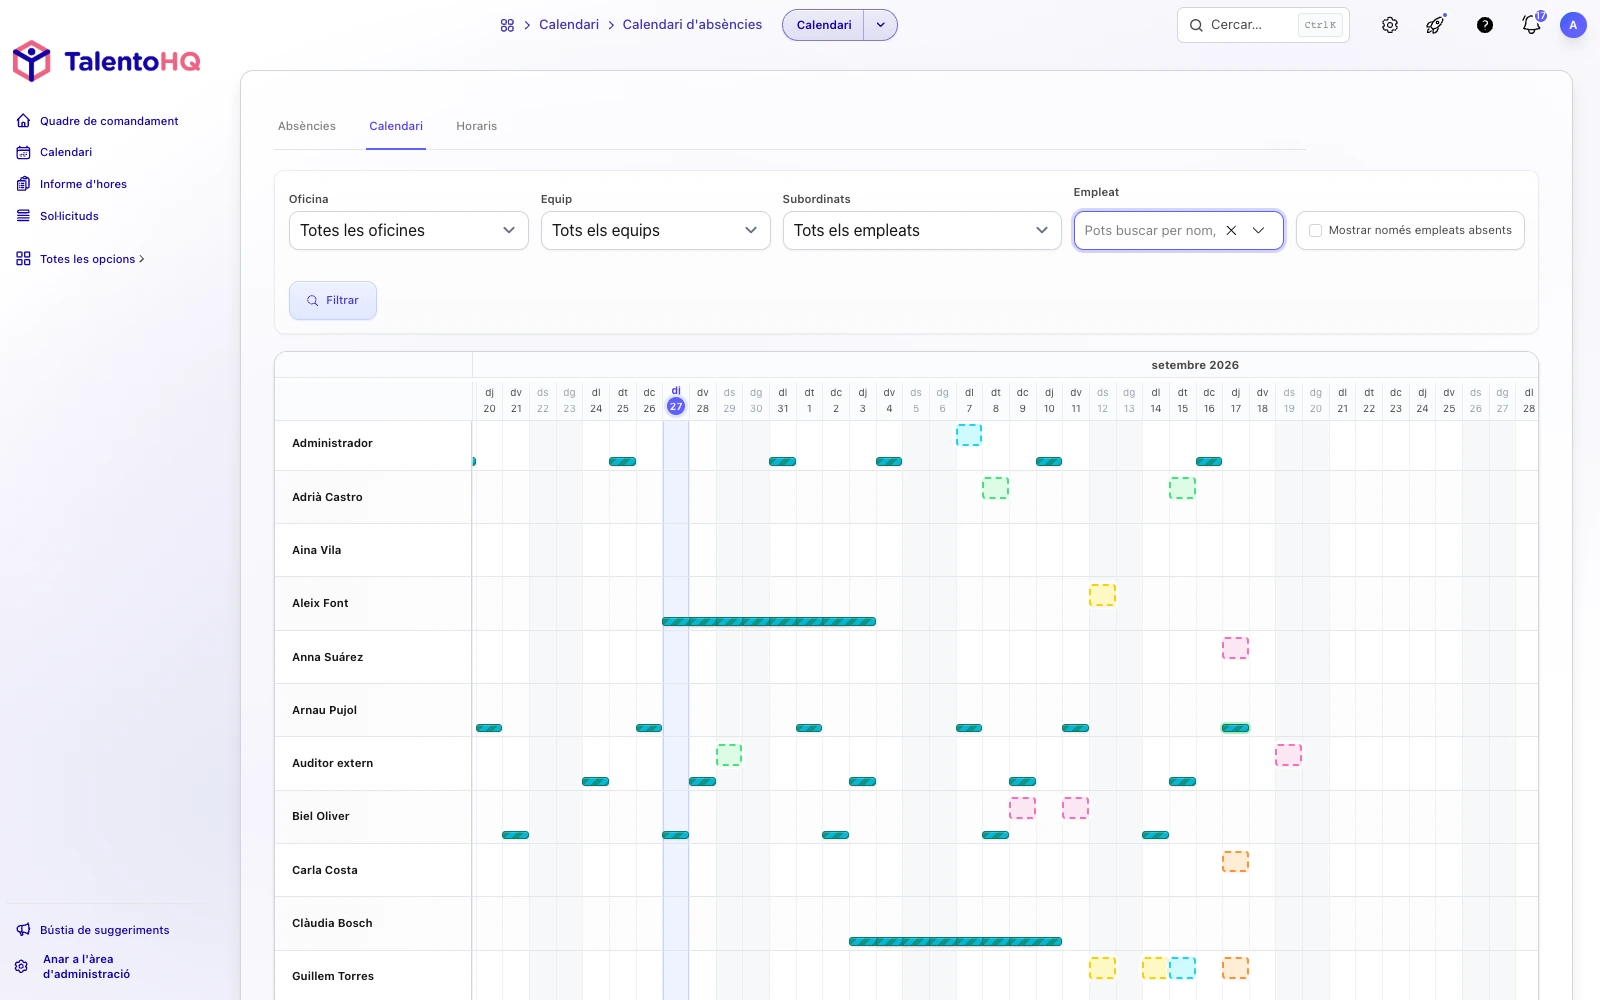Select the Adrià Castro employee name
Screen dimensions: 1600x1000
(327, 497)
